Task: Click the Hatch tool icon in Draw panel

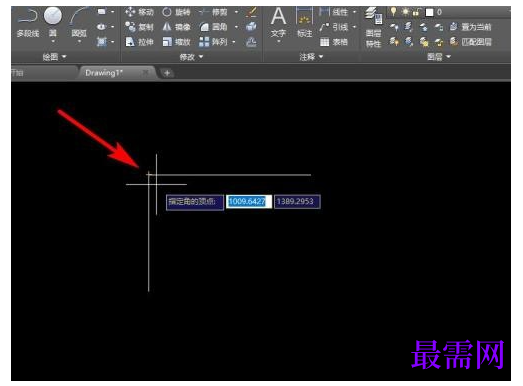Action: [101, 42]
